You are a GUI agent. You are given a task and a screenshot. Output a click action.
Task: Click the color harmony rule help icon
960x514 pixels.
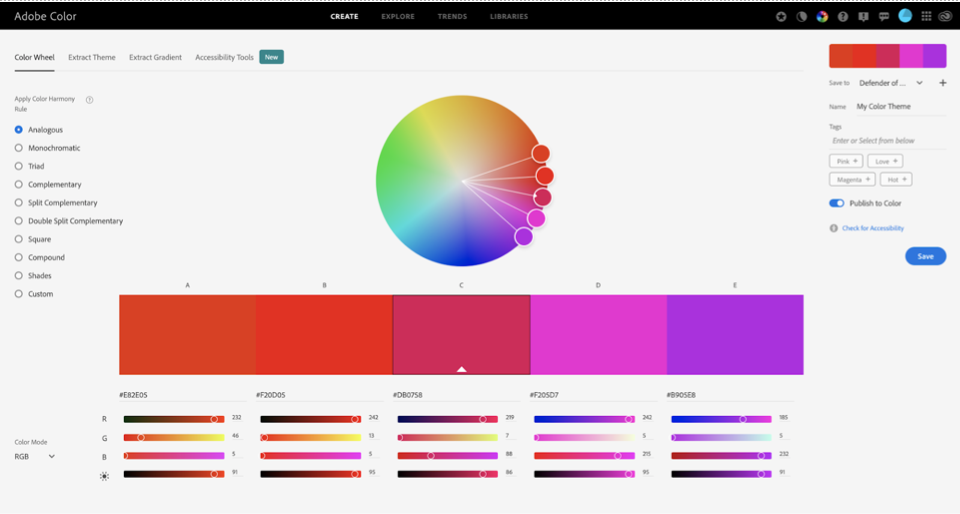click(x=89, y=100)
